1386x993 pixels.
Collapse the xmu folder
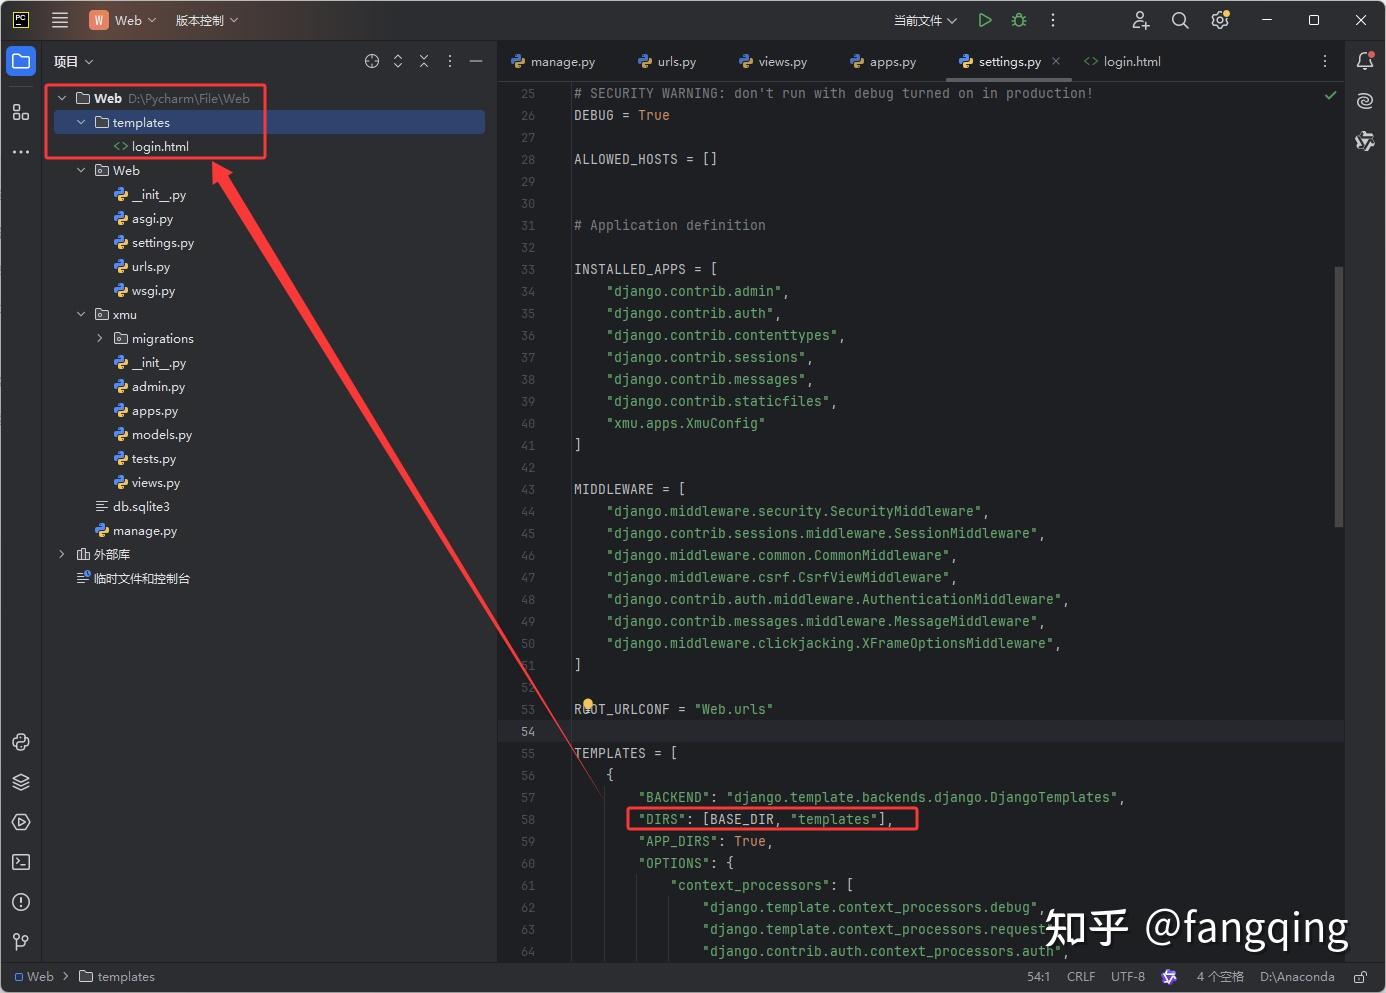(x=81, y=314)
